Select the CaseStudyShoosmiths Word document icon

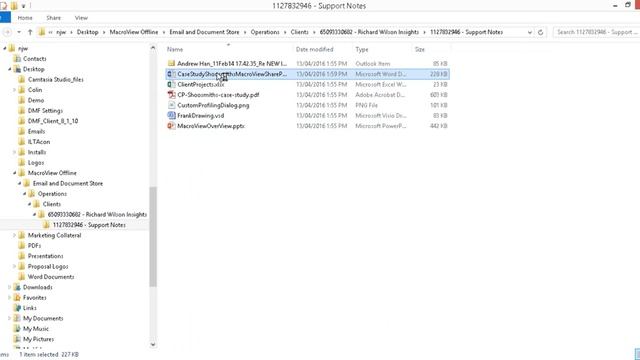[171, 74]
